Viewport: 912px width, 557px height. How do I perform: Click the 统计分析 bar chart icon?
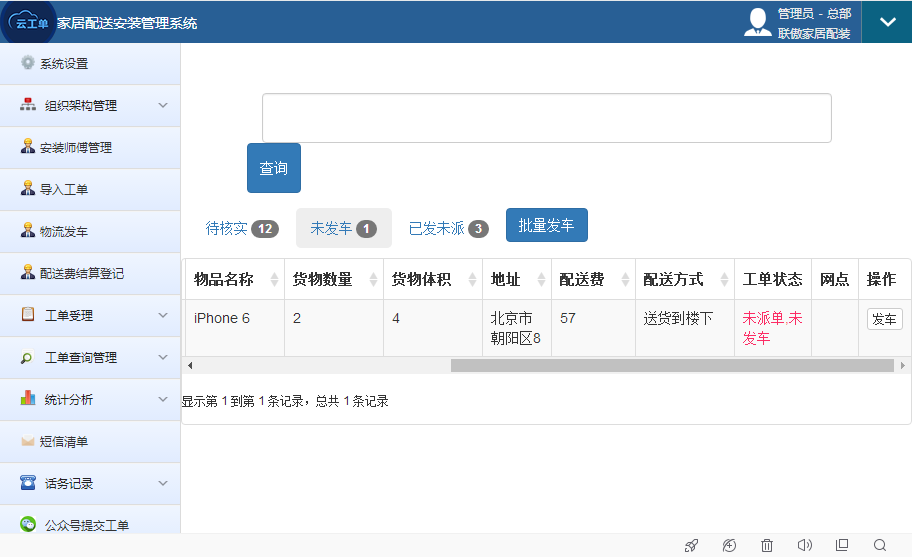tap(28, 398)
